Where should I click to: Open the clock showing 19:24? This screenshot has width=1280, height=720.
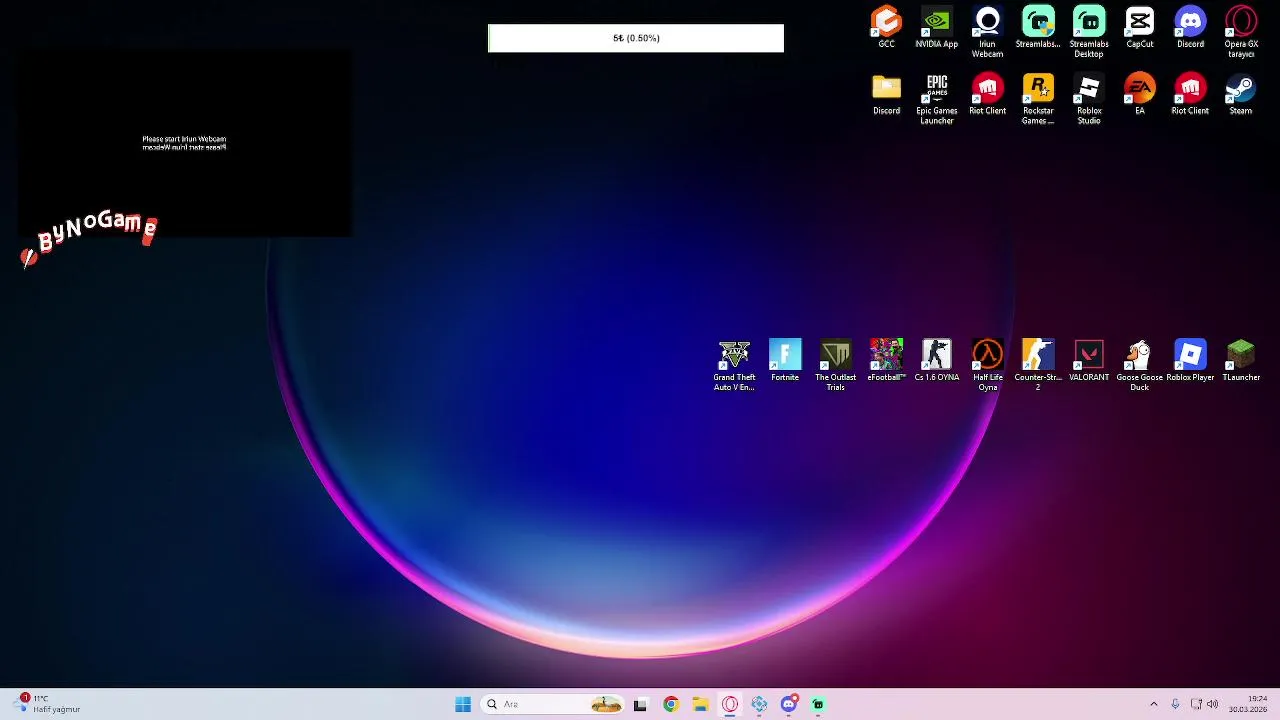(x=1249, y=704)
